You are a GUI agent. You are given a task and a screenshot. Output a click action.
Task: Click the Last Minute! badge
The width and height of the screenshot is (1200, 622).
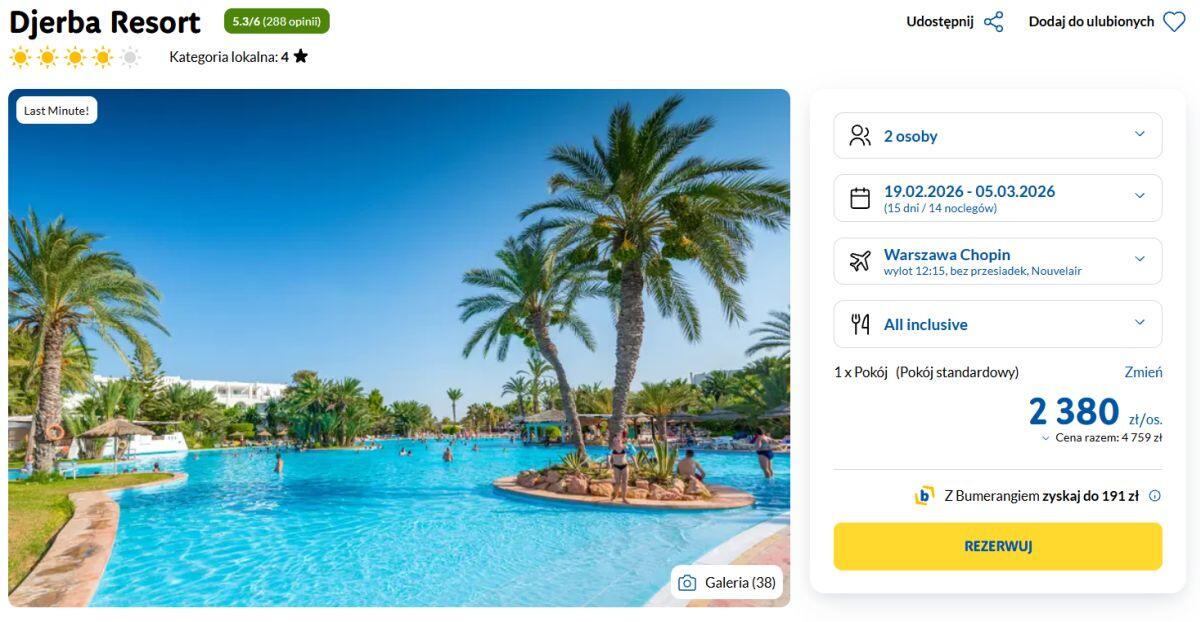click(57, 111)
